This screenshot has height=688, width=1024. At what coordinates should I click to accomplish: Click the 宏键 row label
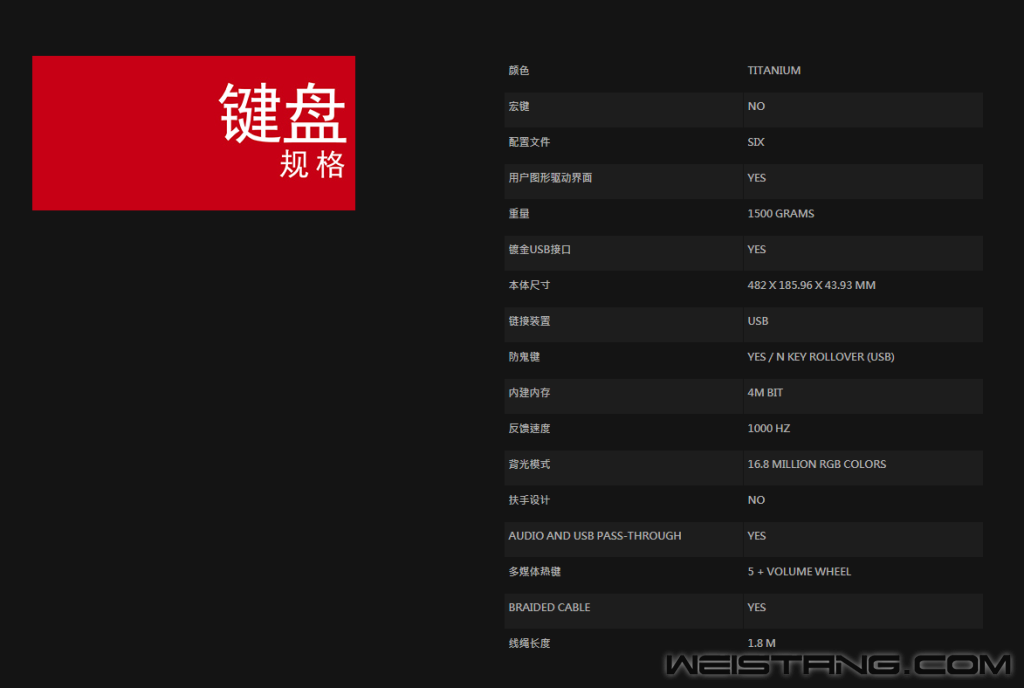519,106
